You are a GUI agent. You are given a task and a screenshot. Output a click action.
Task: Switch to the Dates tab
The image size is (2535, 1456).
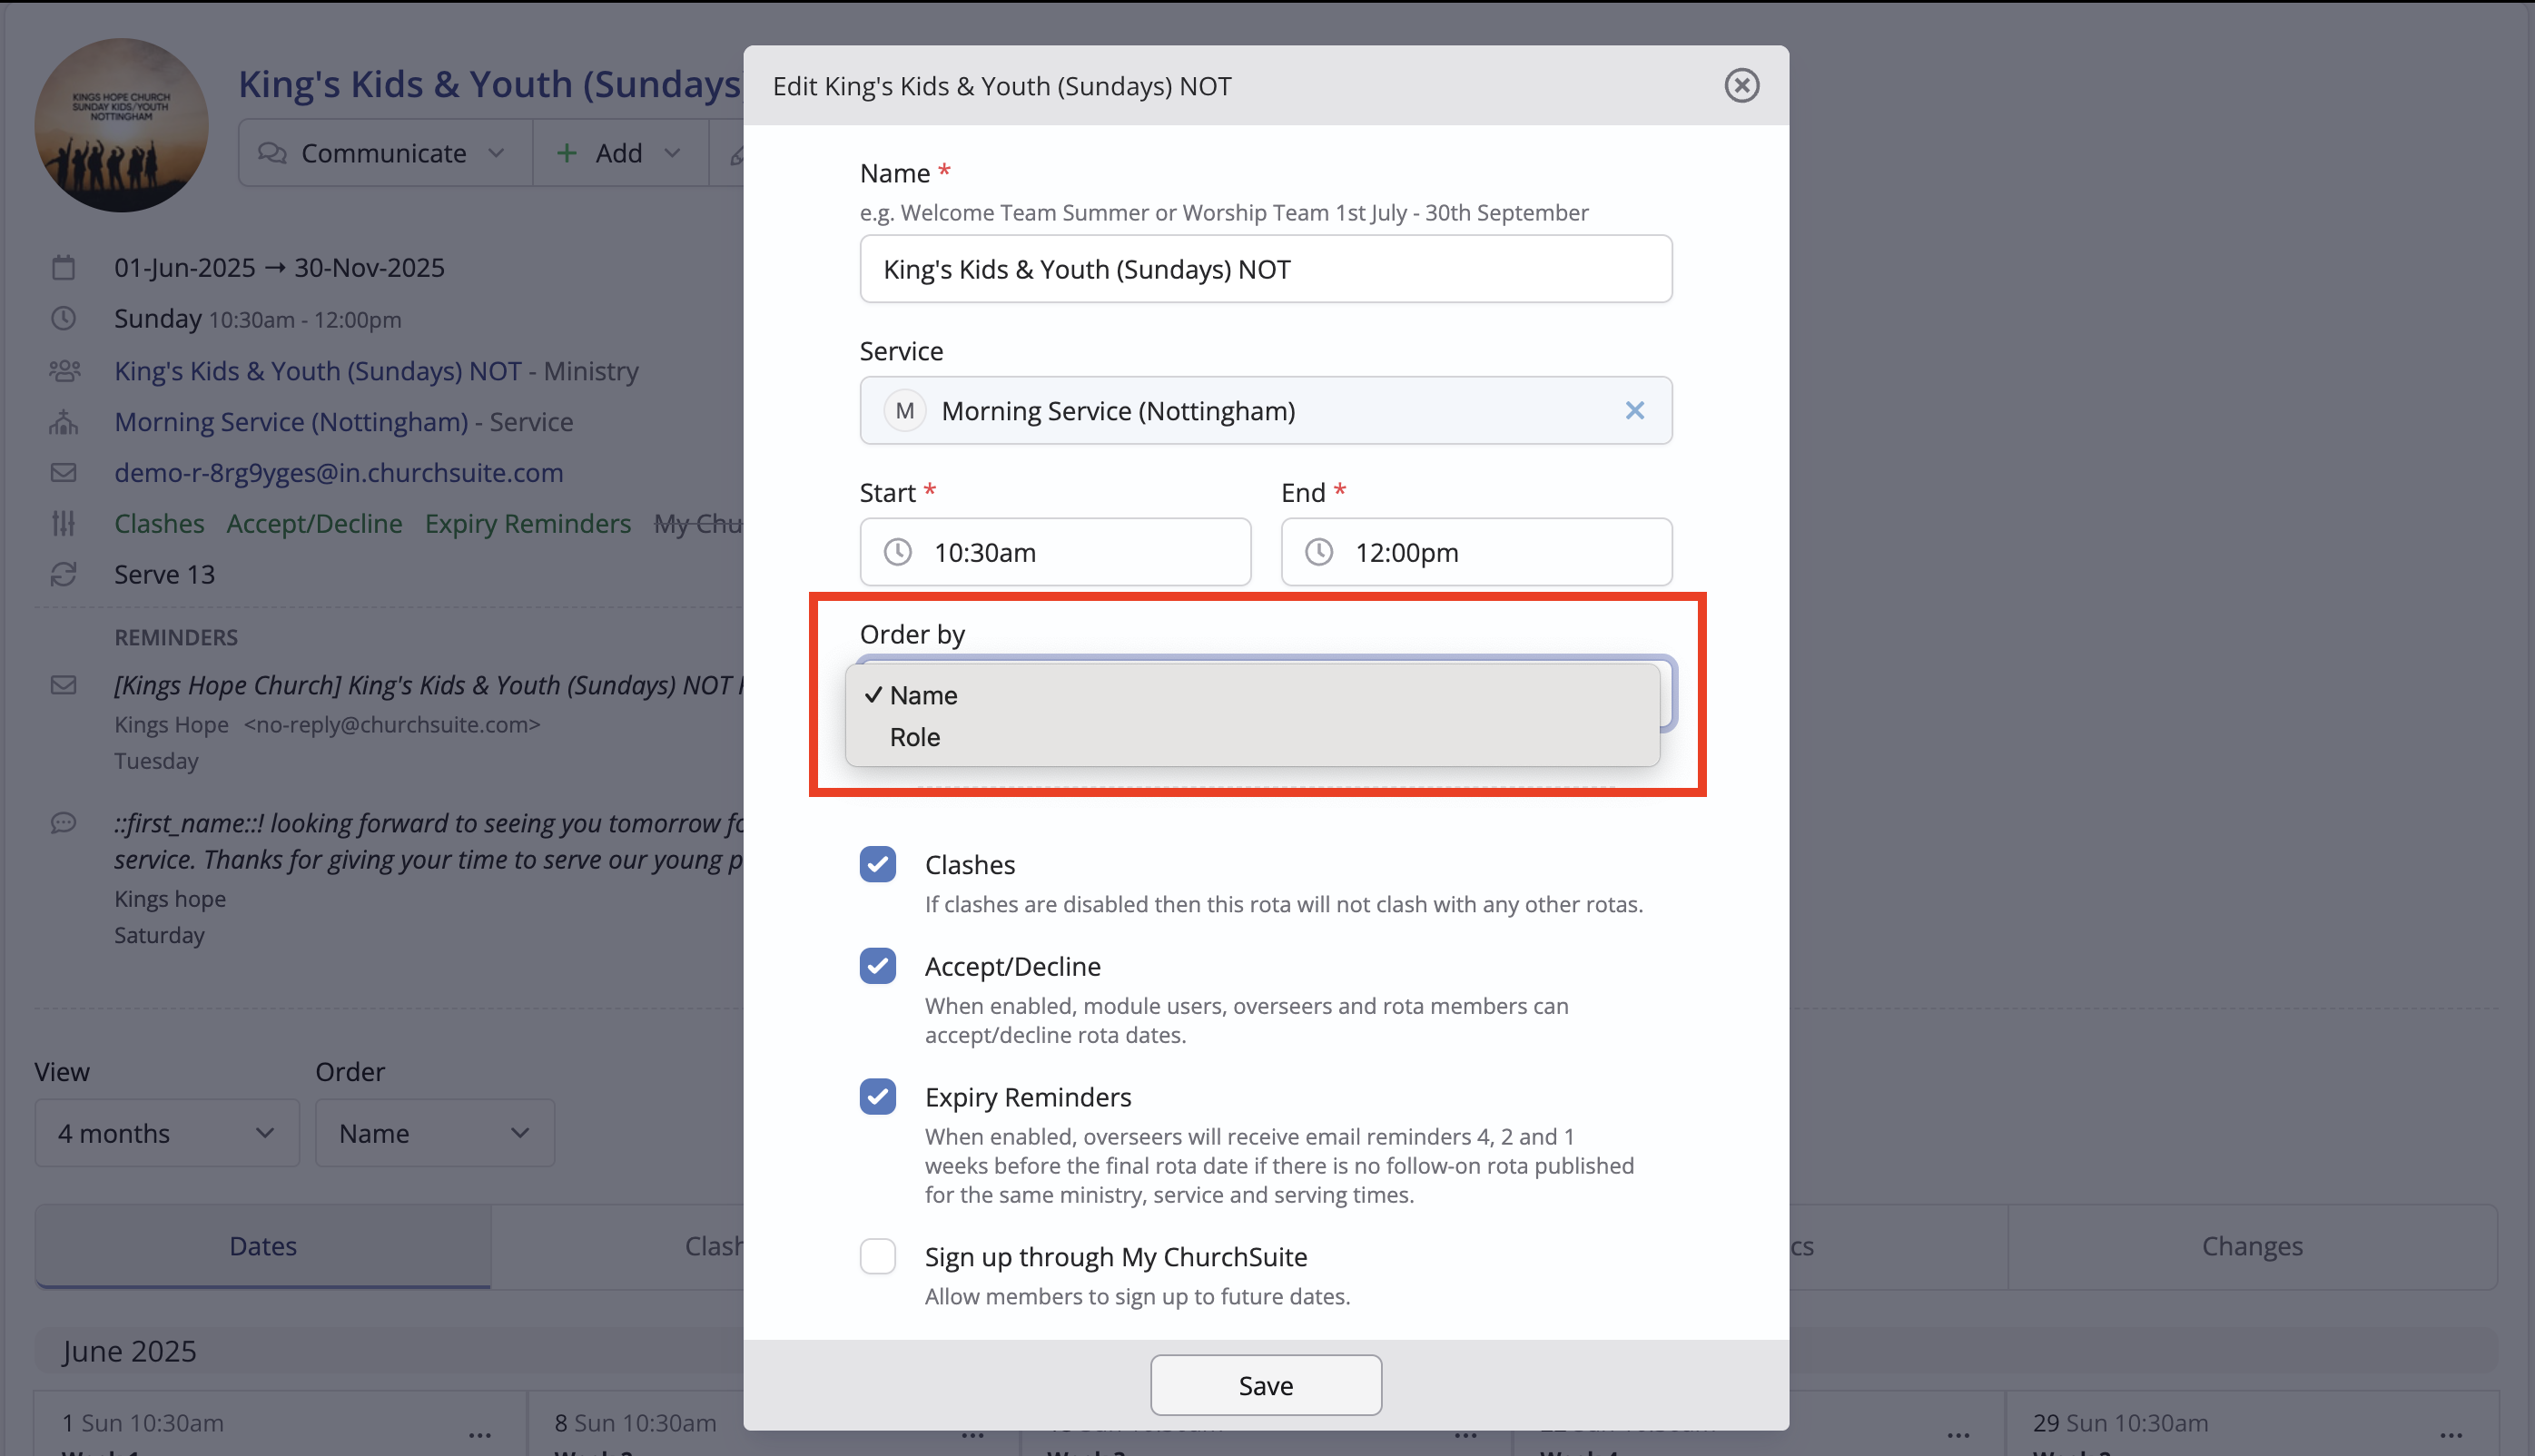click(x=263, y=1246)
